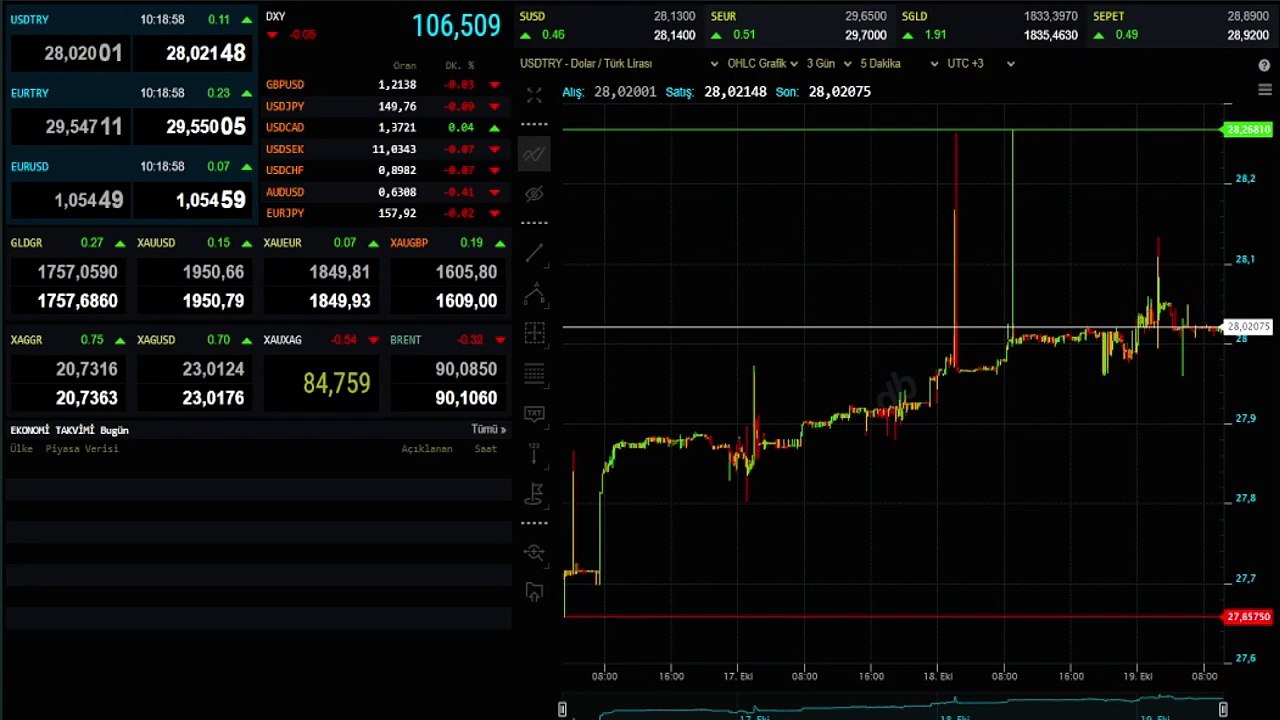Image resolution: width=1280 pixels, height=720 pixels.
Task: Select the AUDUSD row in the rates list
Action: tap(384, 192)
